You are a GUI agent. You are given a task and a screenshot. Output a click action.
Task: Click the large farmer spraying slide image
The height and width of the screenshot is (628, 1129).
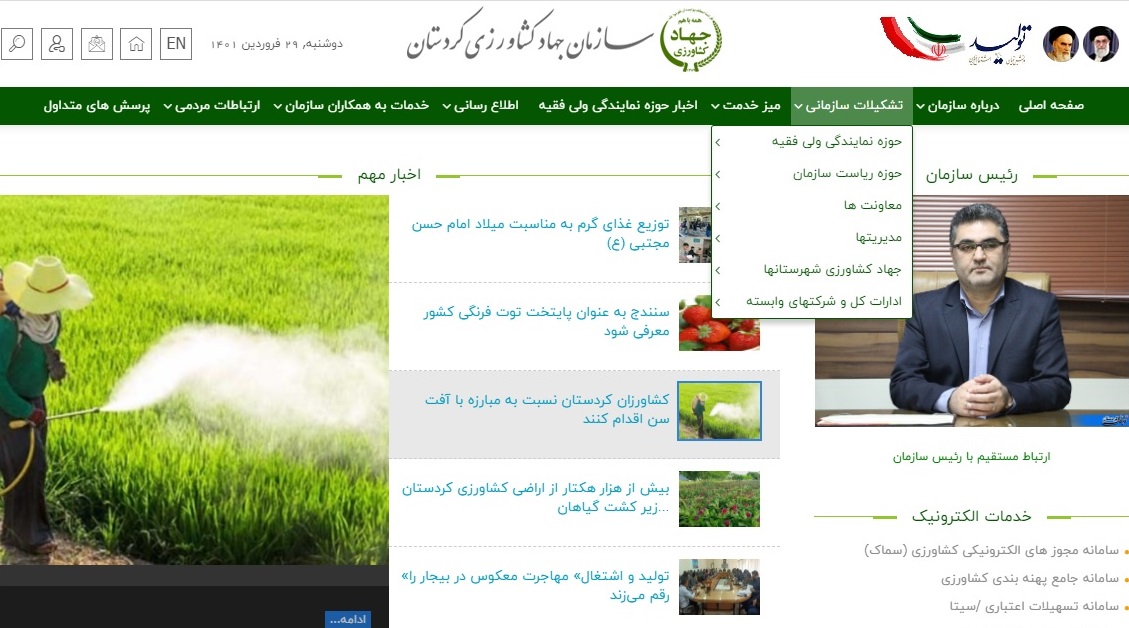[x=194, y=380]
